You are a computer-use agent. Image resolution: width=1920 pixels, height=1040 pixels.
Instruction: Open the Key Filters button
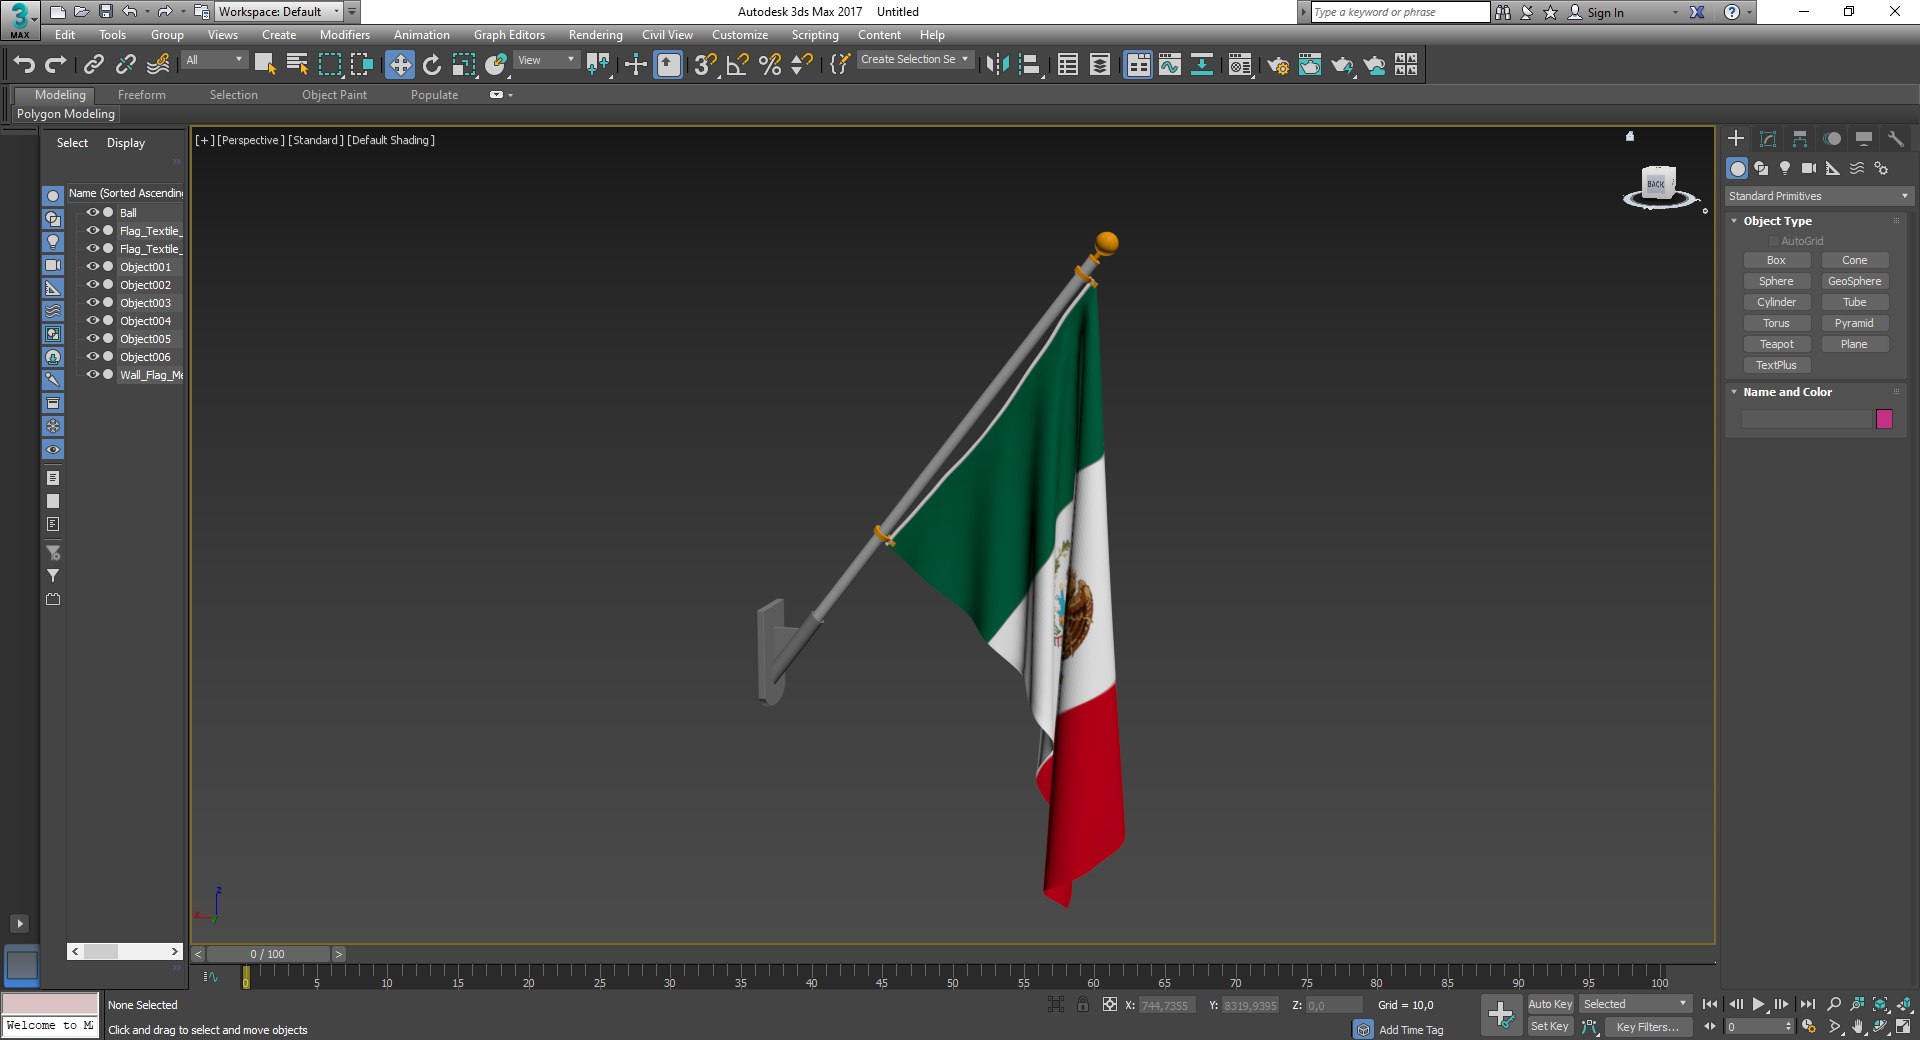click(x=1648, y=1027)
